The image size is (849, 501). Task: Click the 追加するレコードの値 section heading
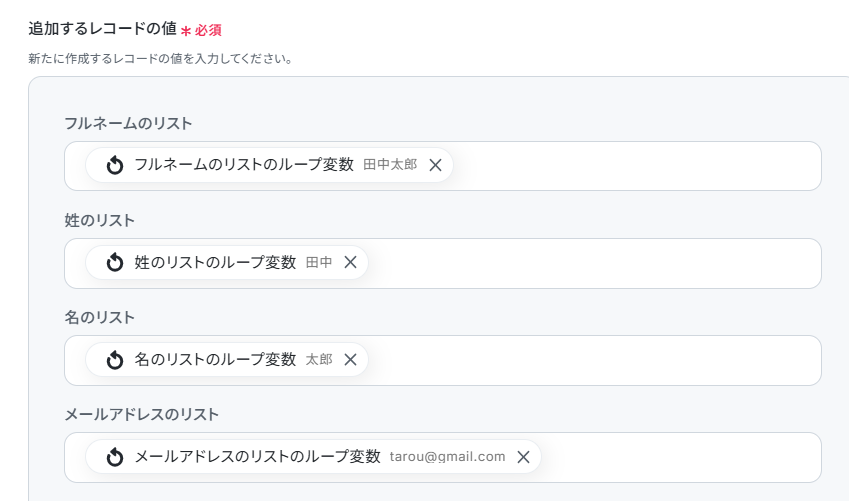point(102,29)
